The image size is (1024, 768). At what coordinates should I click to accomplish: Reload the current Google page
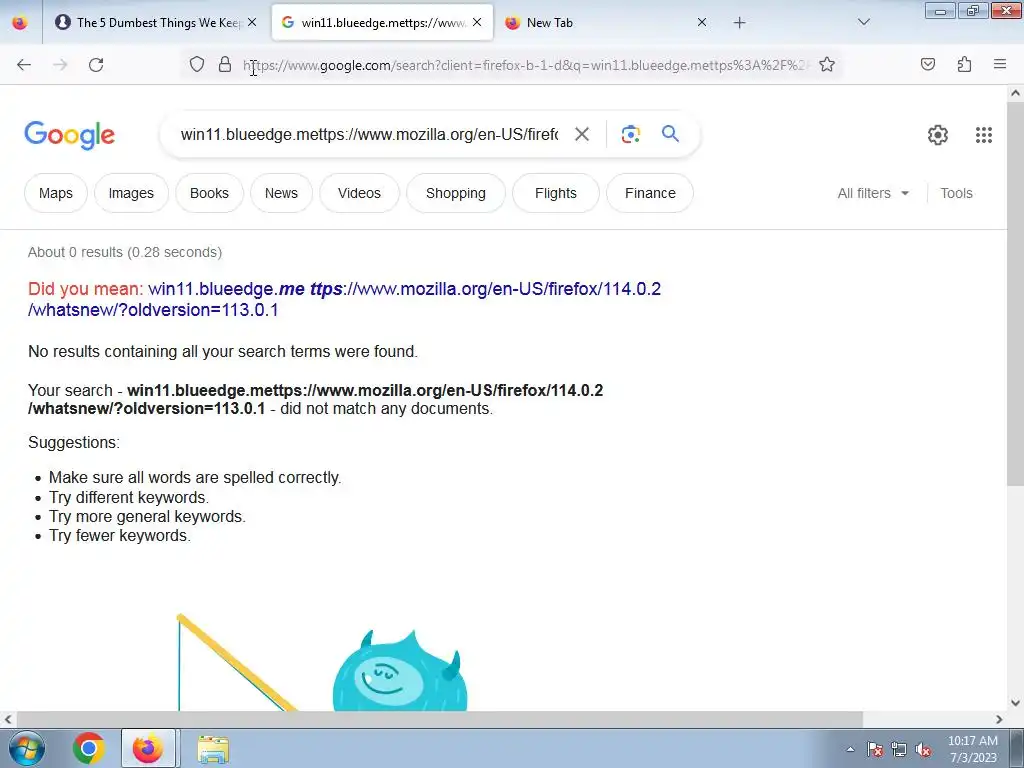pyautogui.click(x=96, y=64)
